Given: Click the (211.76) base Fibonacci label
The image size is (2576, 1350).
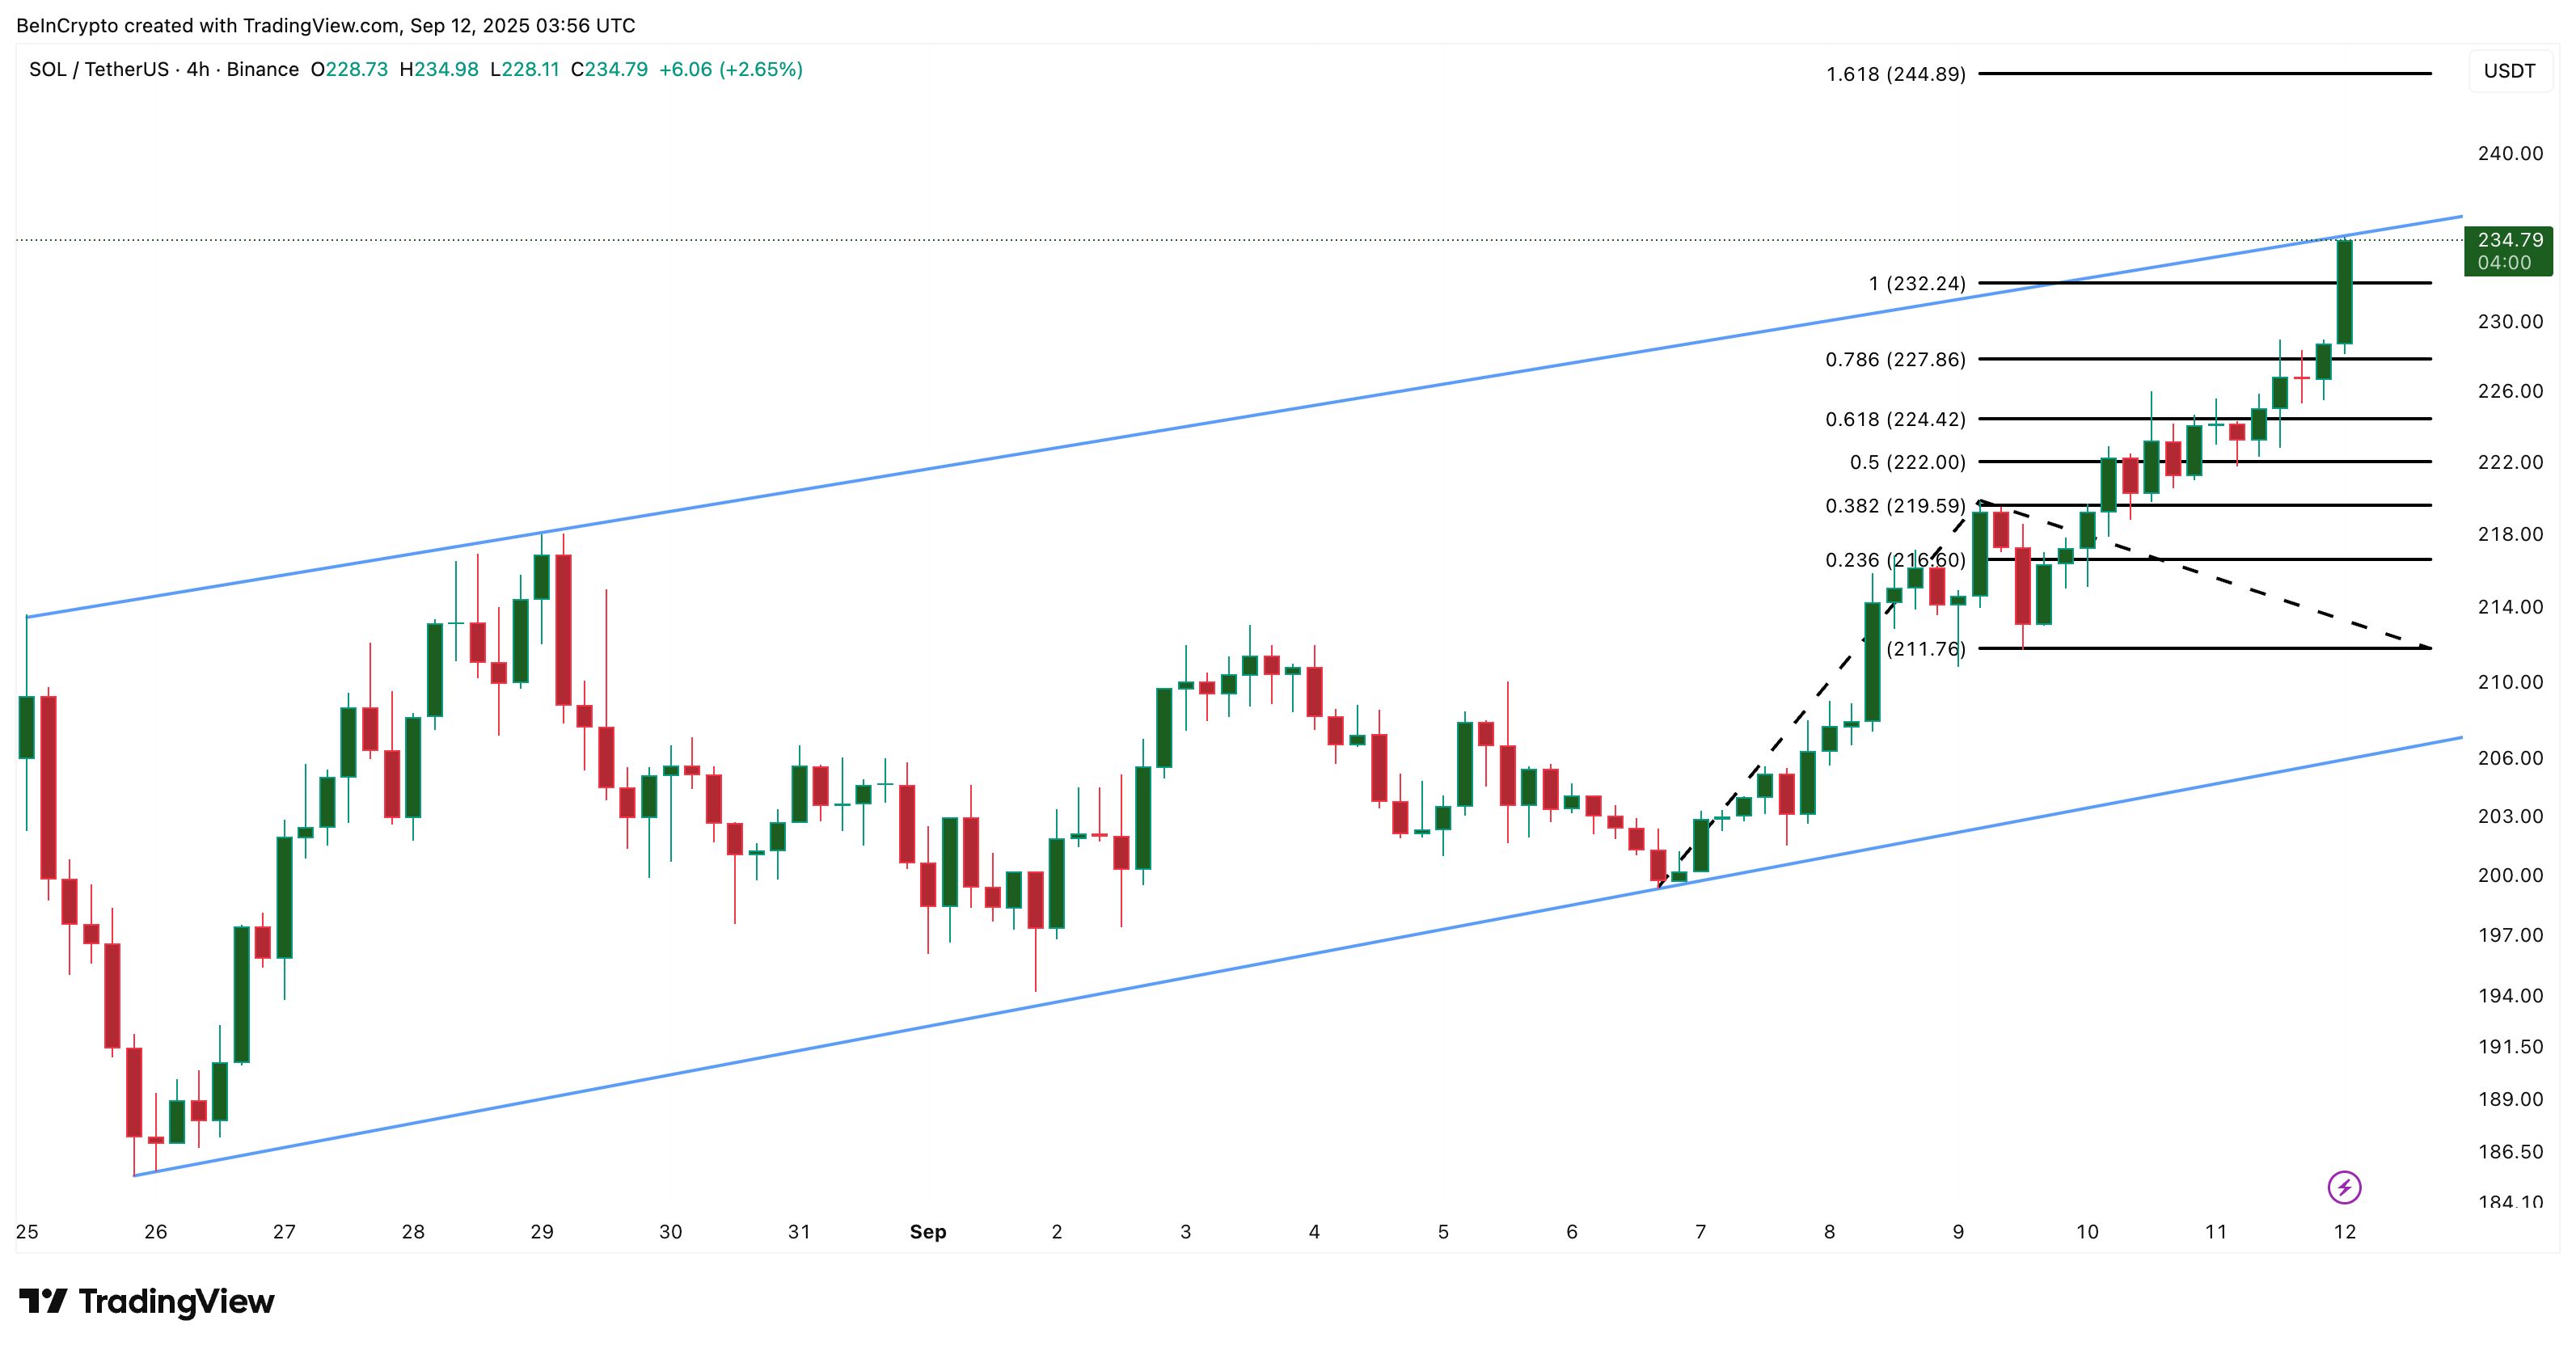Looking at the screenshot, I should click(x=1925, y=649).
